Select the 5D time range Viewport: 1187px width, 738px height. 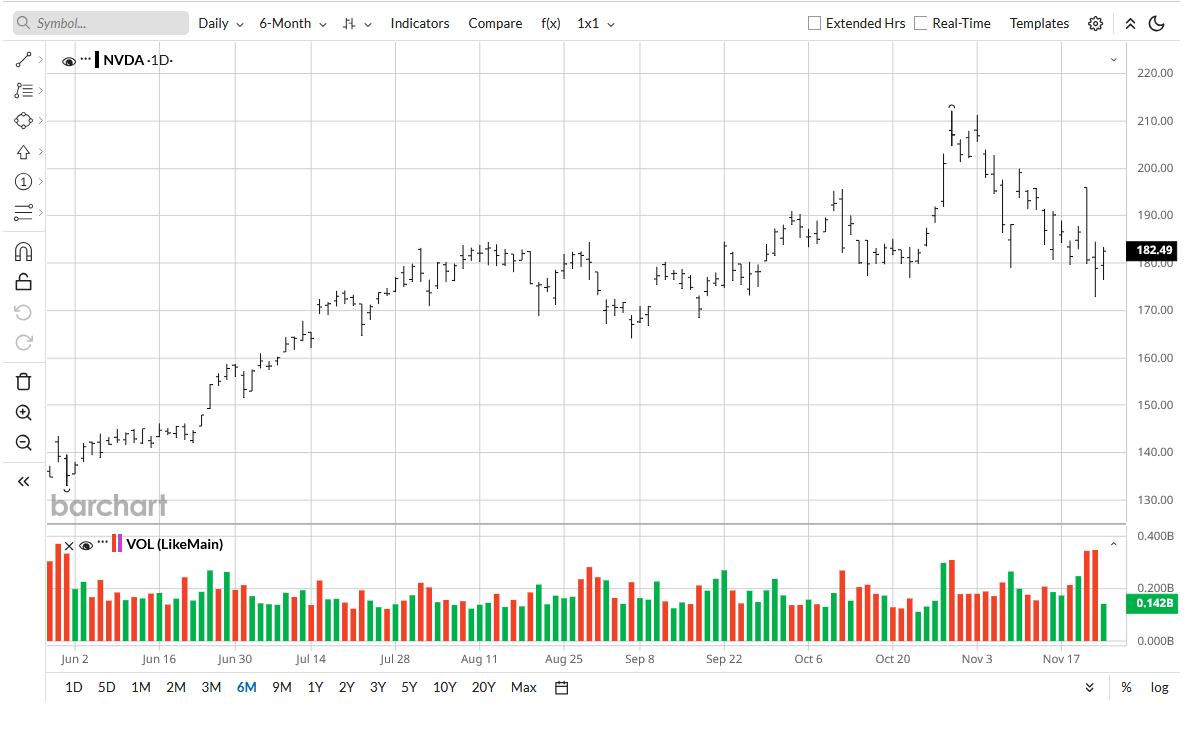pyautogui.click(x=107, y=688)
